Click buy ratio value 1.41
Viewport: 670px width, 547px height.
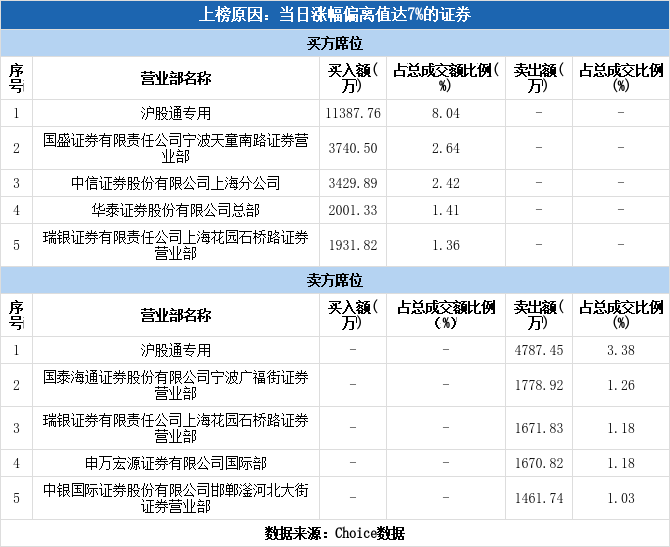point(446,210)
